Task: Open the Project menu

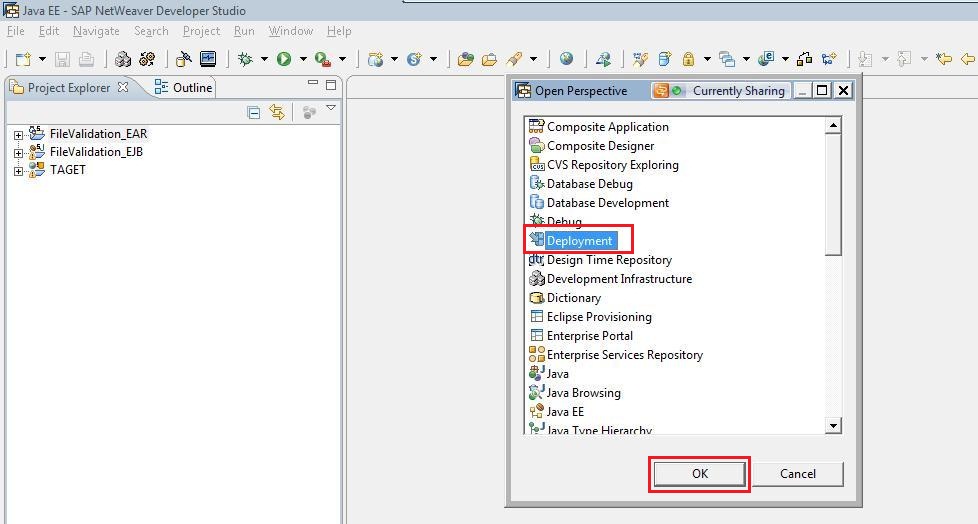Action: click(x=201, y=31)
